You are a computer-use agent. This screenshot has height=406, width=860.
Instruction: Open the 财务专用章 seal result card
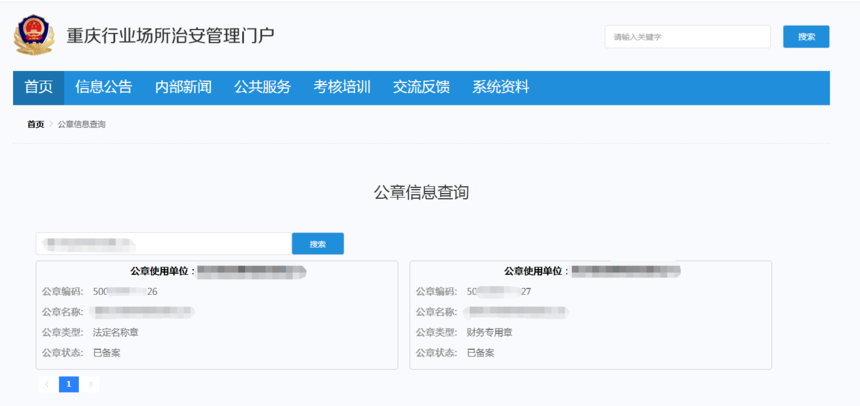tap(590, 314)
